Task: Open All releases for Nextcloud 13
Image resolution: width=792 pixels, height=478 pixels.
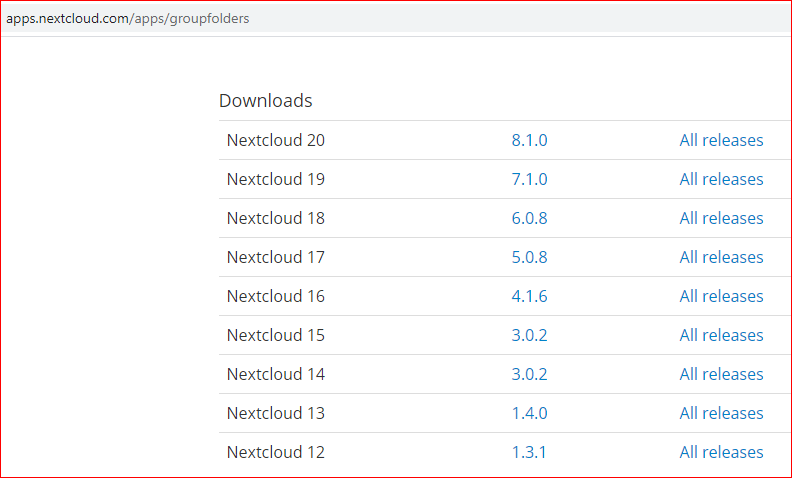Action: (721, 413)
